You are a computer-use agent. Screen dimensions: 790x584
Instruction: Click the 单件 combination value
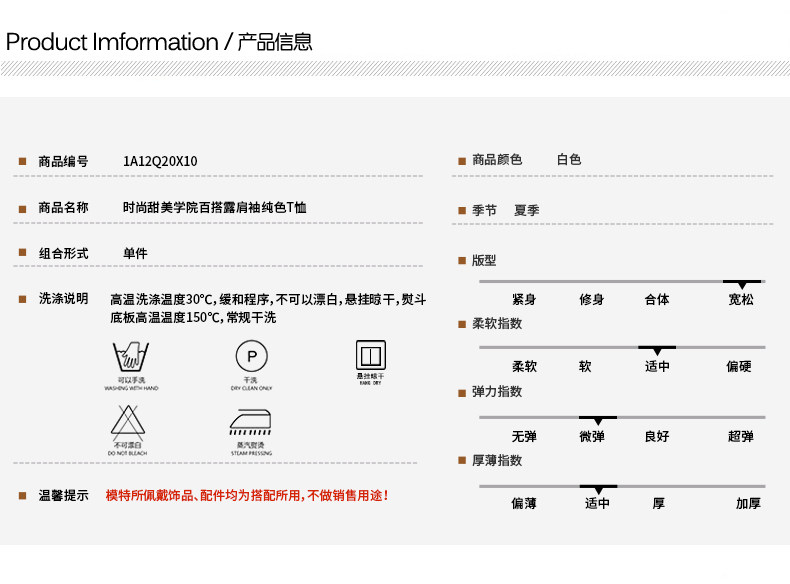point(136,253)
